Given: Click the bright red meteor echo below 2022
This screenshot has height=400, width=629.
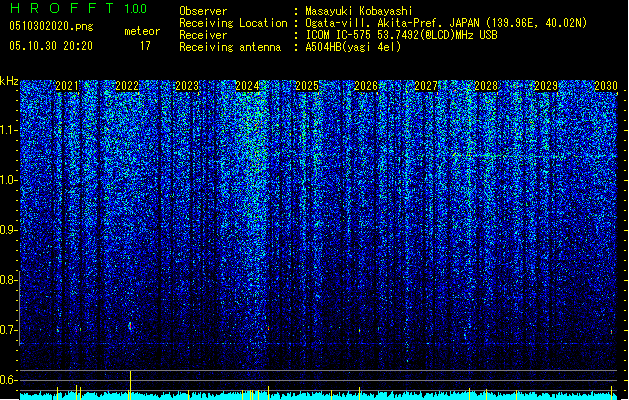Looking at the screenshot, I should tap(130, 326).
